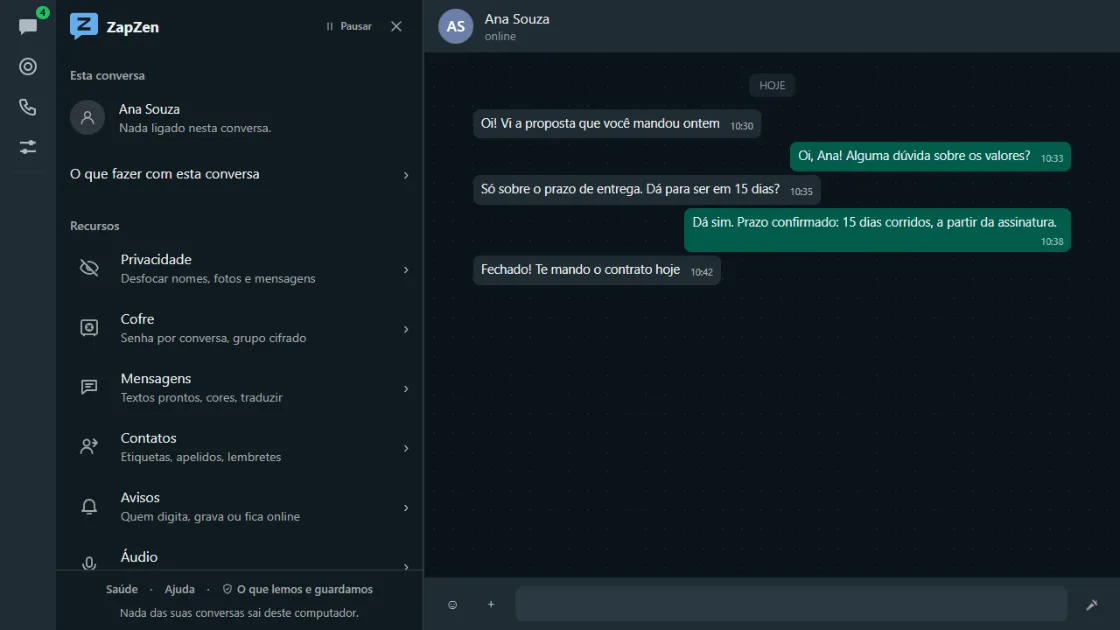Image resolution: width=1120 pixels, height=630 pixels.
Task: Click the 'online' status under Ana Souza
Action: pyautogui.click(x=500, y=36)
